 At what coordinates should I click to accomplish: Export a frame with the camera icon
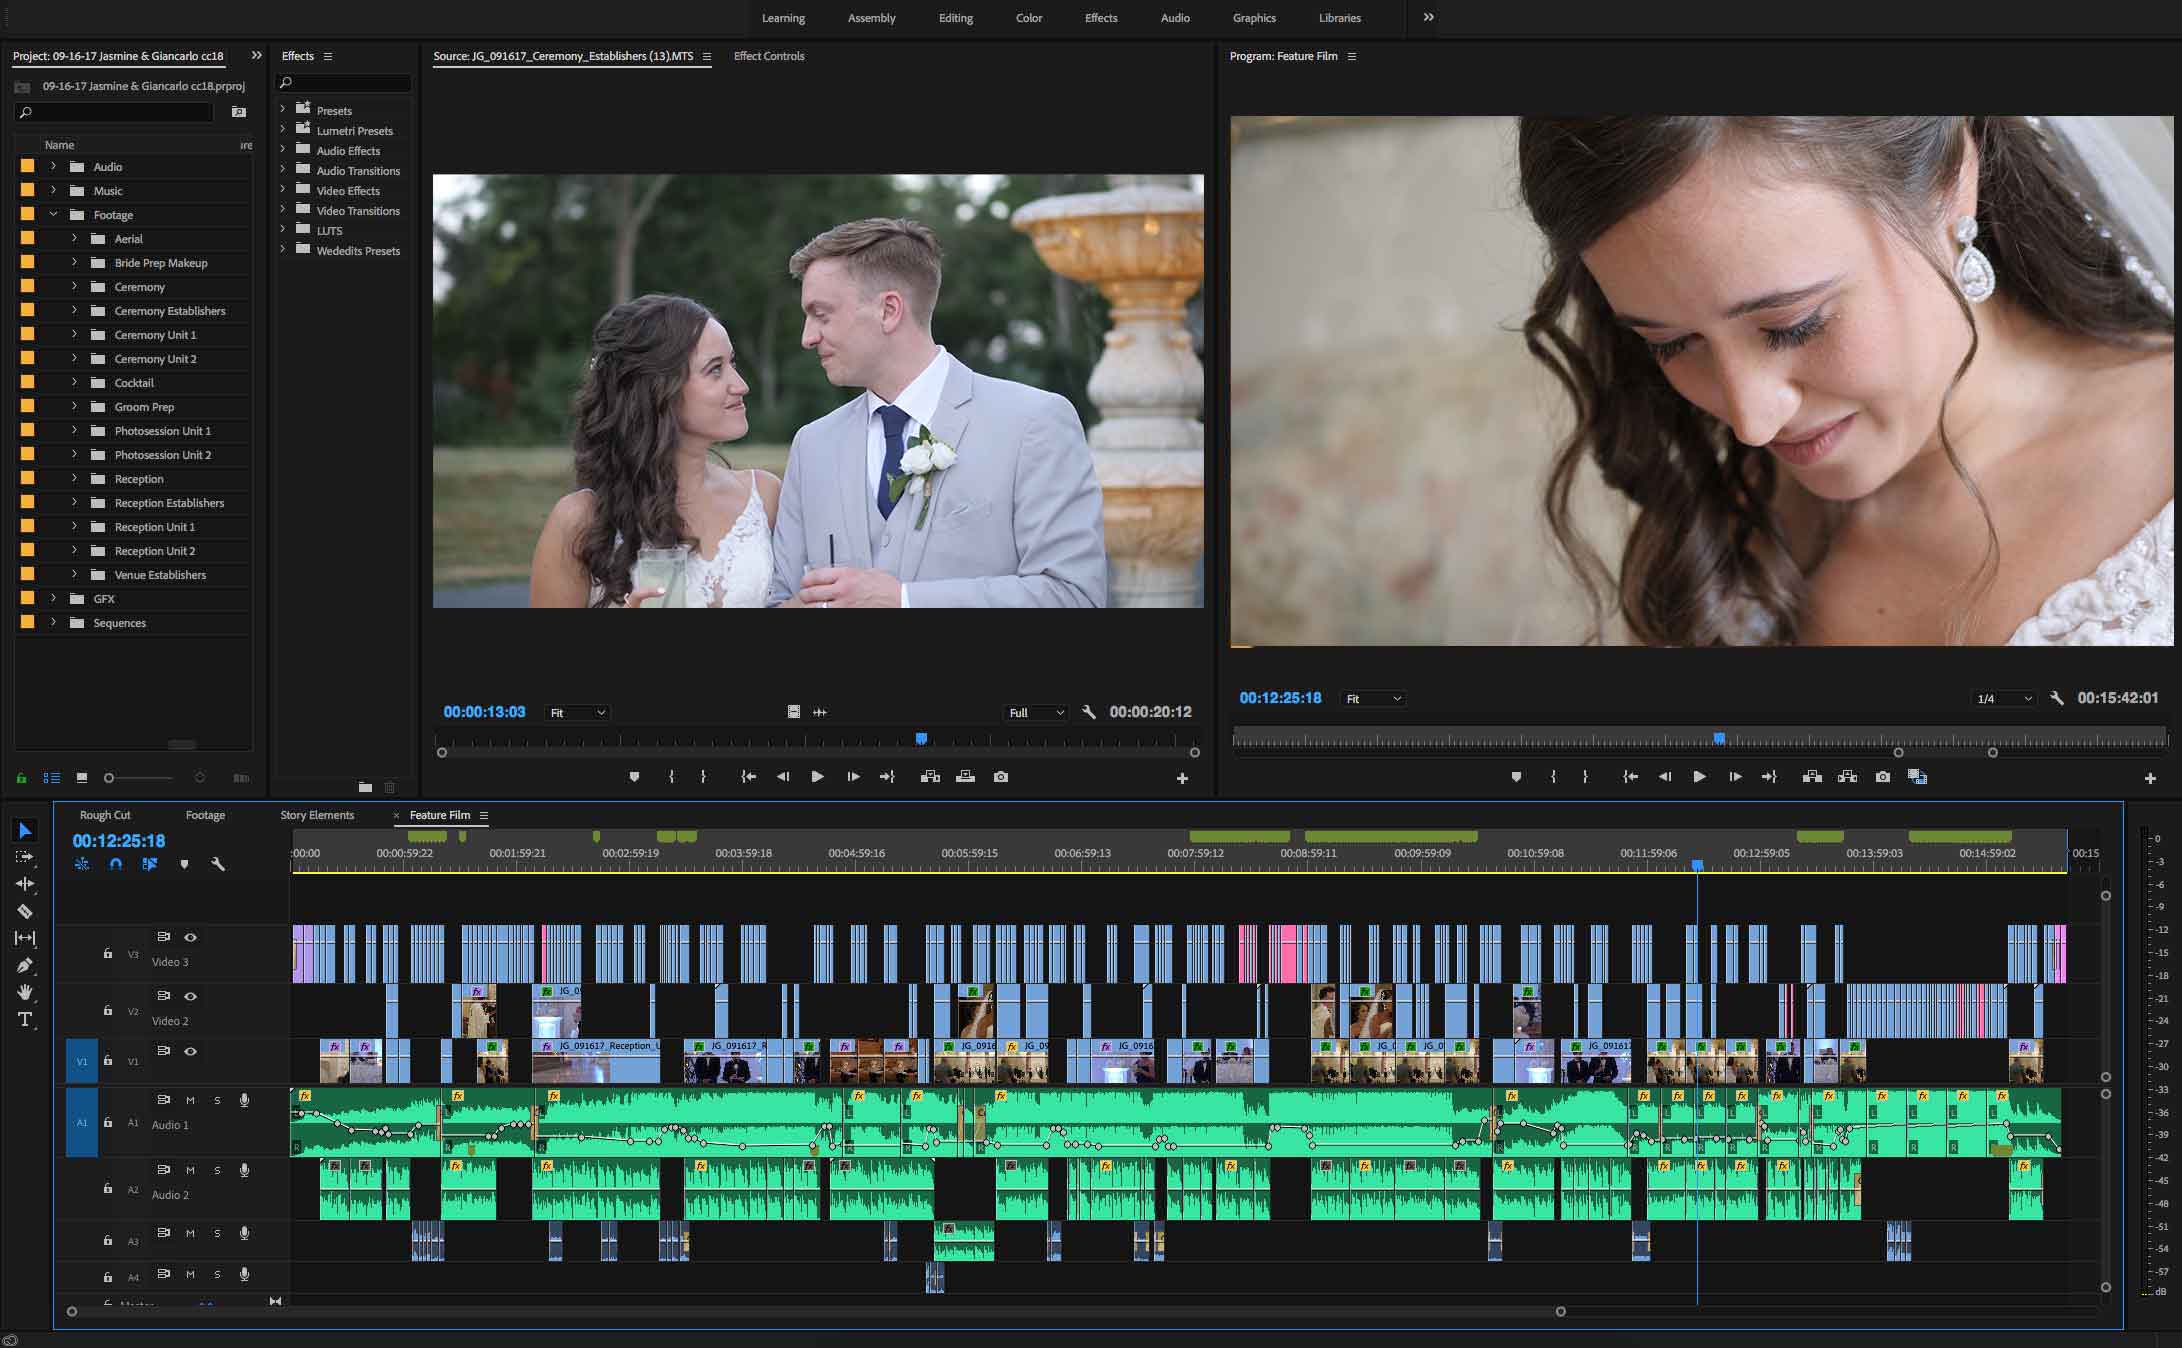click(x=1883, y=777)
